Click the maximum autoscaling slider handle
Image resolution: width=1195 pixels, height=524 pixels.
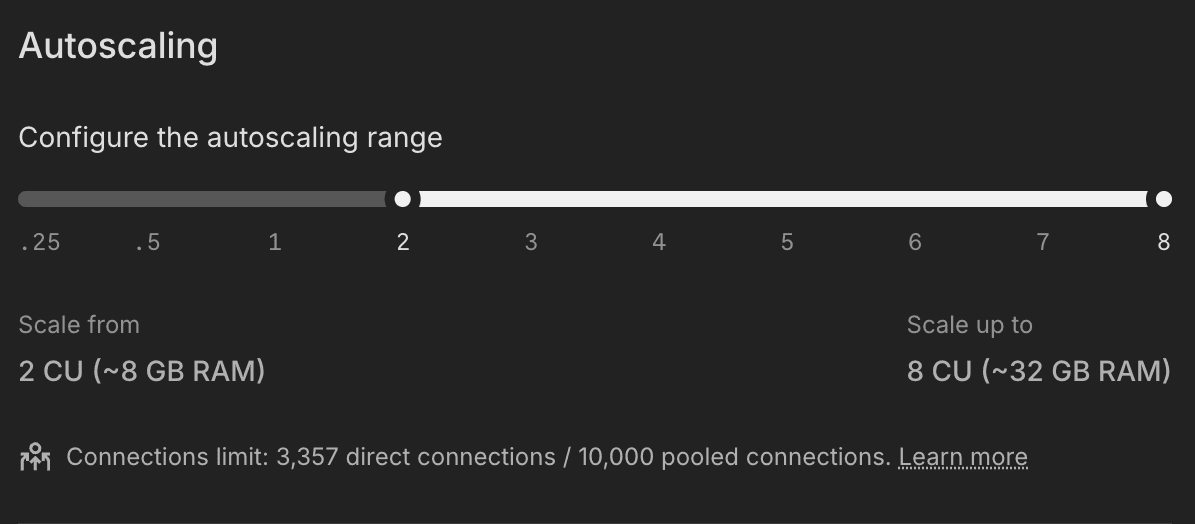point(1163,199)
